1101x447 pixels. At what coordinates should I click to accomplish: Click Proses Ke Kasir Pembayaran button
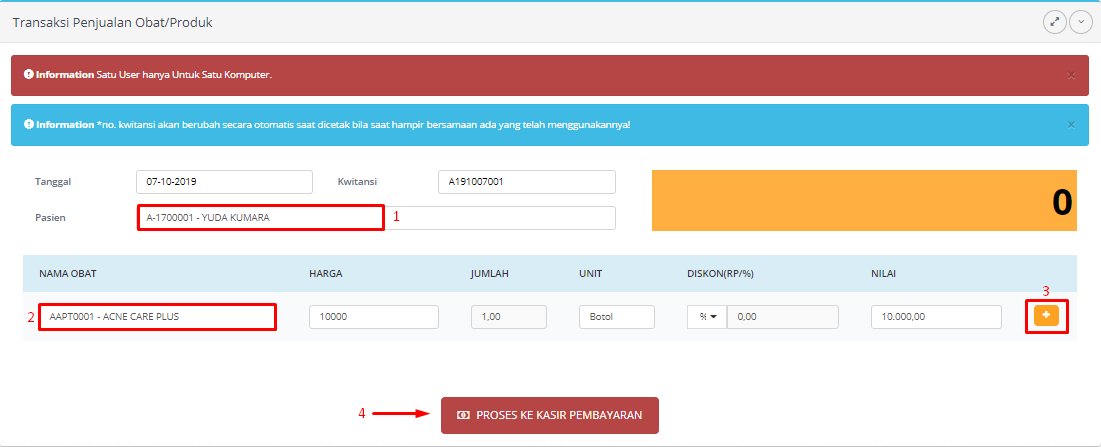(549, 415)
